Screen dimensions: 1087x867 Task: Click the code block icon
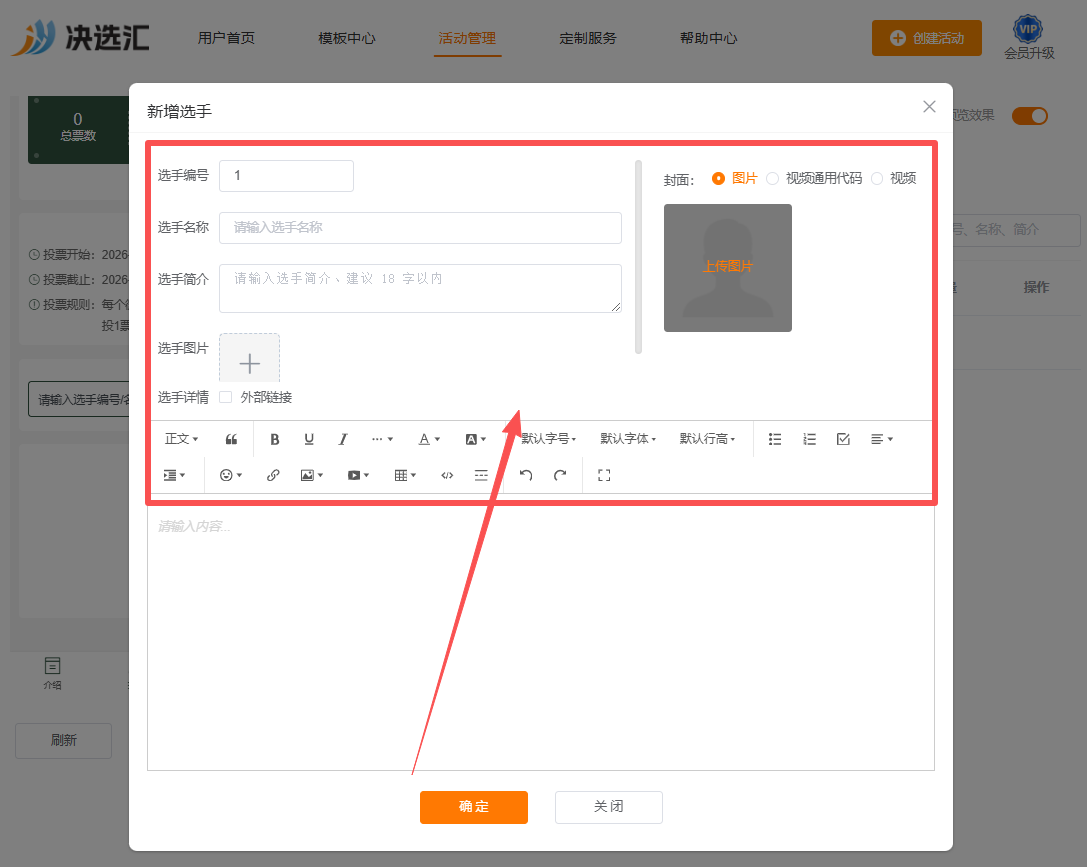(447, 475)
